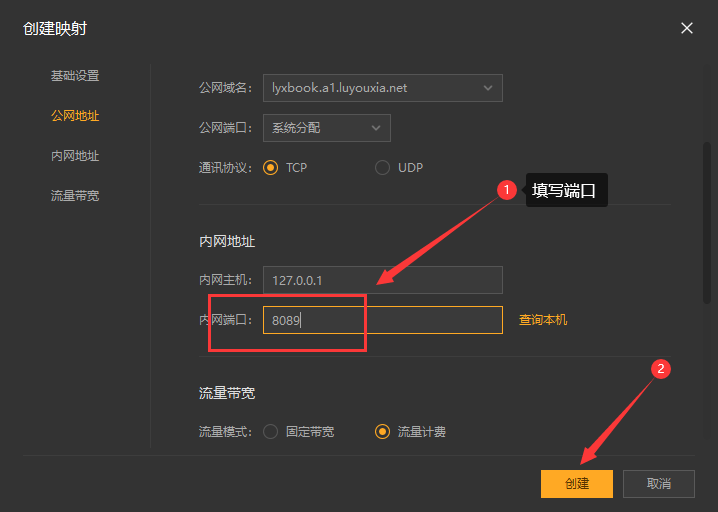This screenshot has width=718, height=512.
Task: Choose the UDP protocol radio button
Action: [x=382, y=168]
